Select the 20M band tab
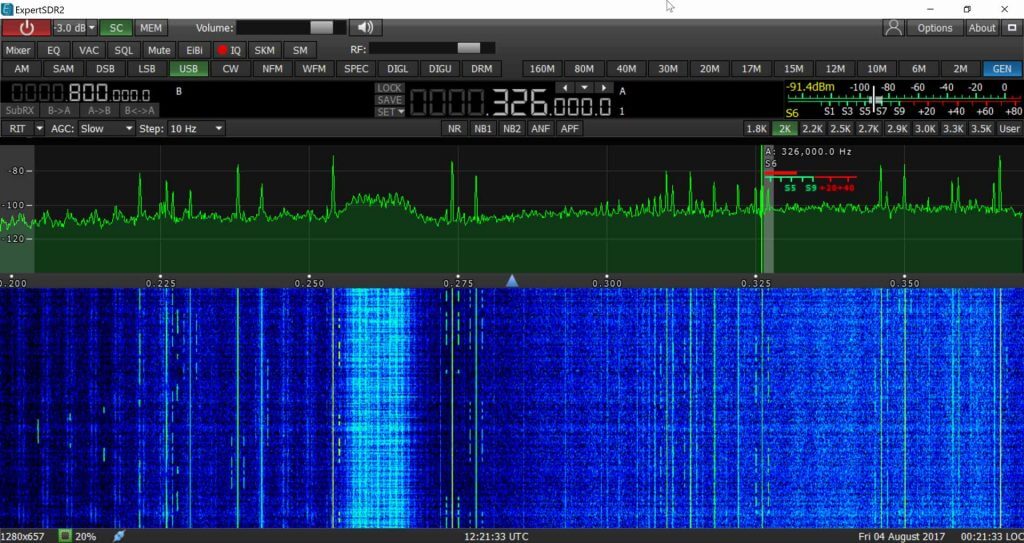 click(x=709, y=69)
